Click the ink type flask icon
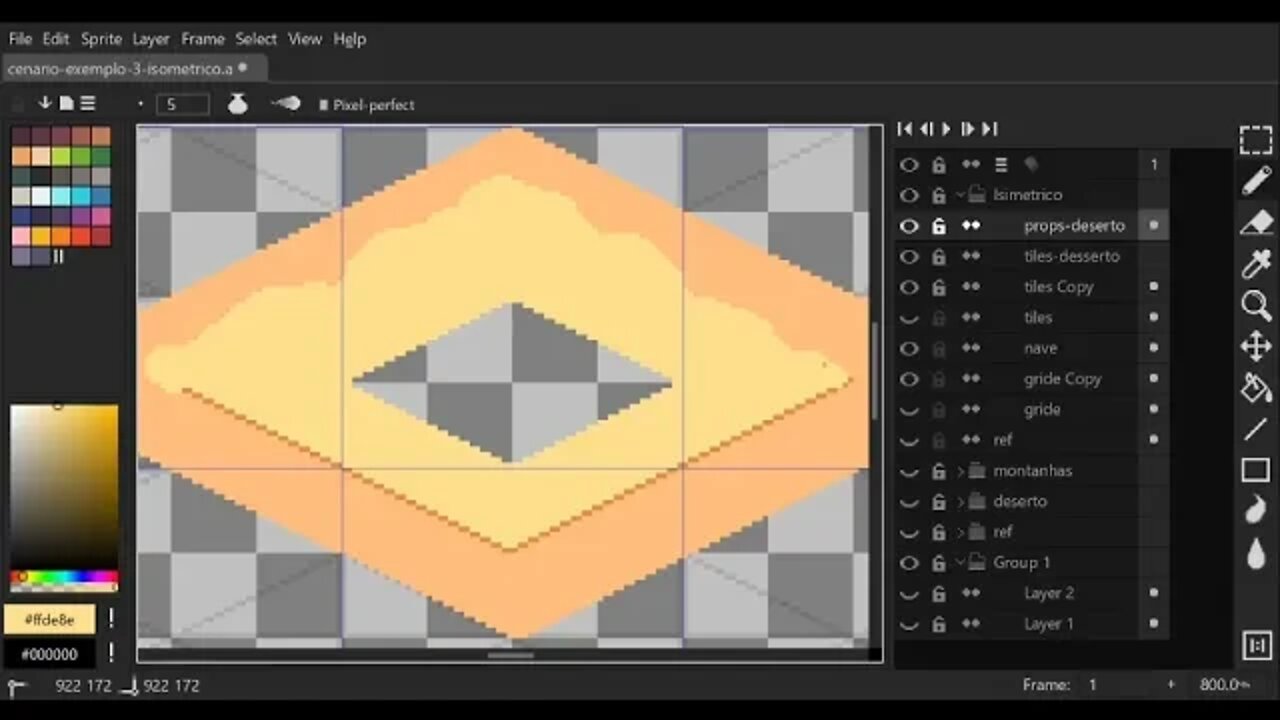The width and height of the screenshot is (1280, 720). [237, 104]
